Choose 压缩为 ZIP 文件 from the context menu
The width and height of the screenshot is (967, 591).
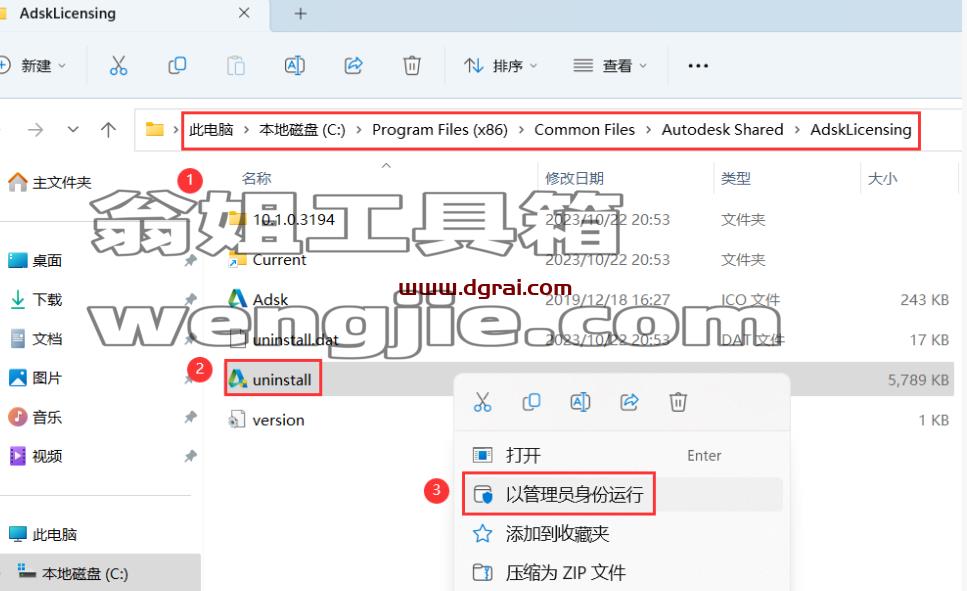coord(622,572)
